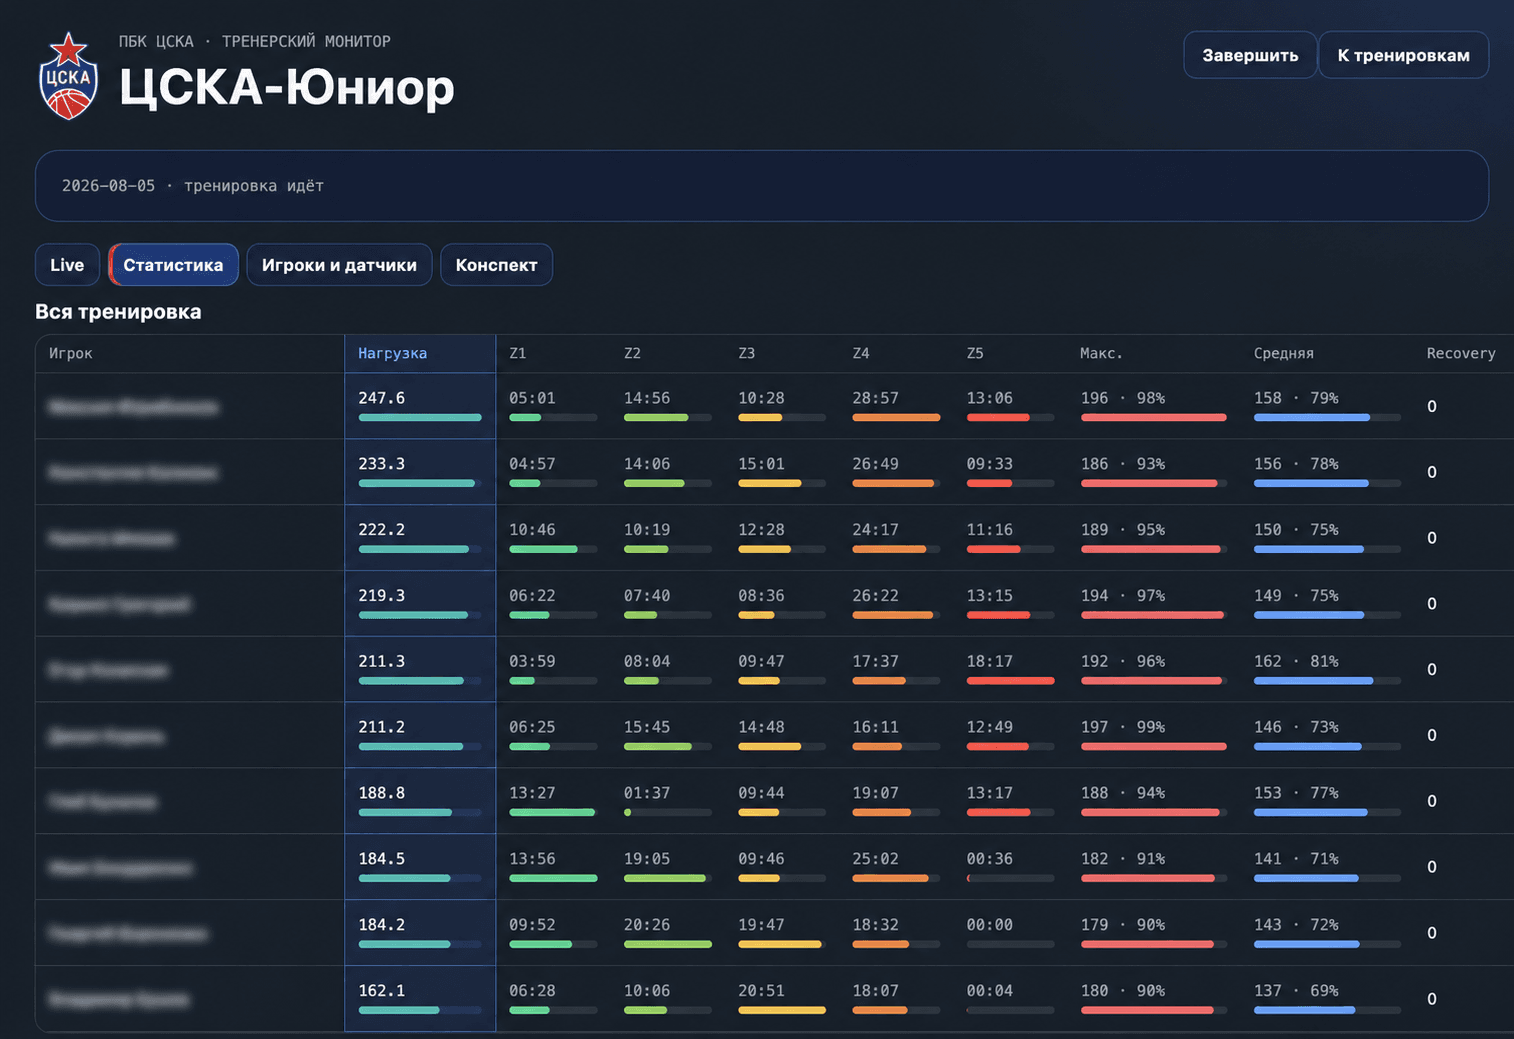
Task: Open the Live tab
Action: click(67, 265)
